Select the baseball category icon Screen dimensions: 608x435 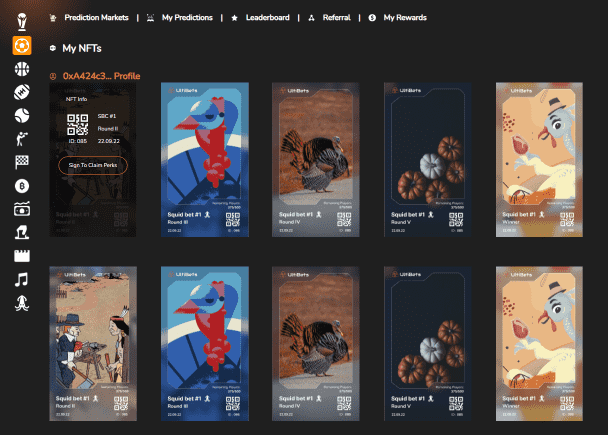point(22,116)
